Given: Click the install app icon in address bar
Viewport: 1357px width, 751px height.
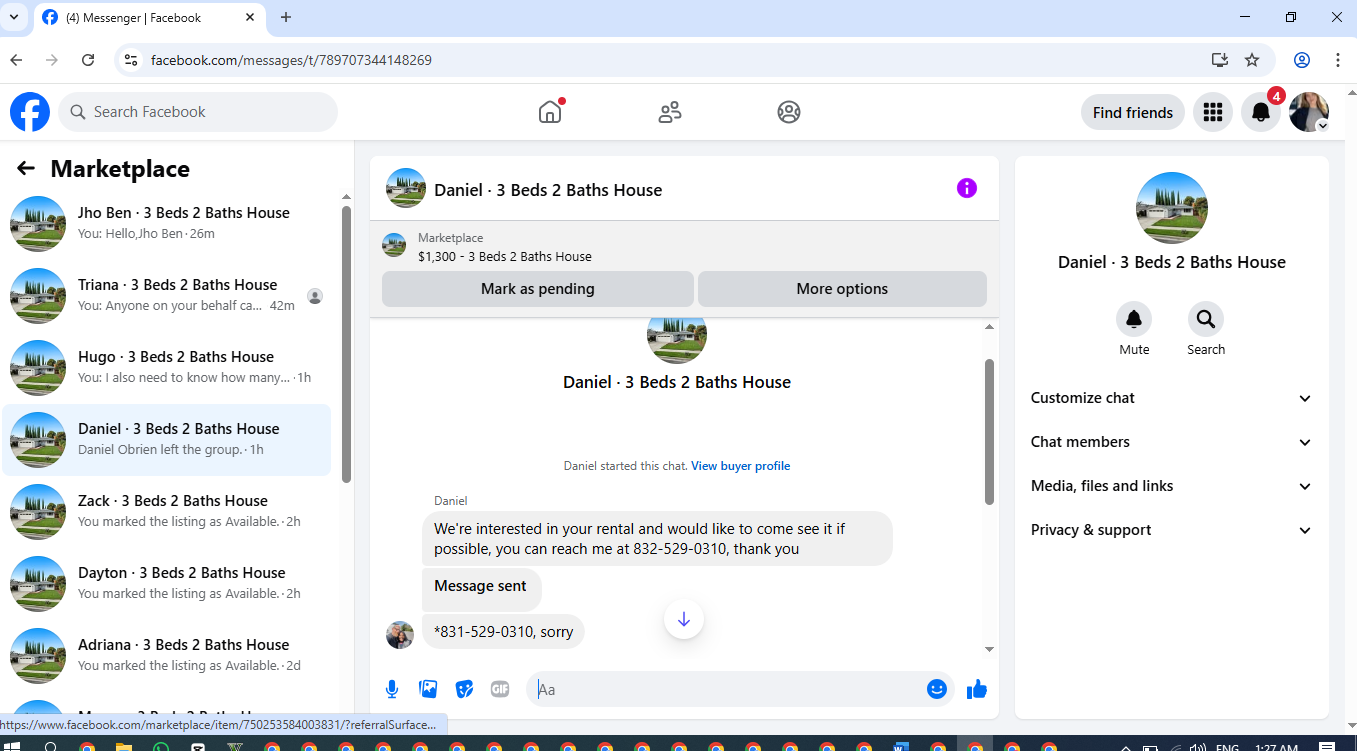Looking at the screenshot, I should pyautogui.click(x=1219, y=60).
